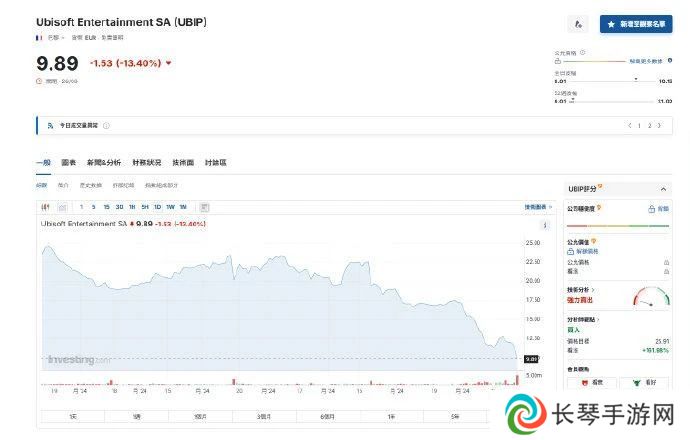Click the info icon beside 今日成交量異常
This screenshot has height=440, width=690.
pyautogui.click(x=106, y=126)
